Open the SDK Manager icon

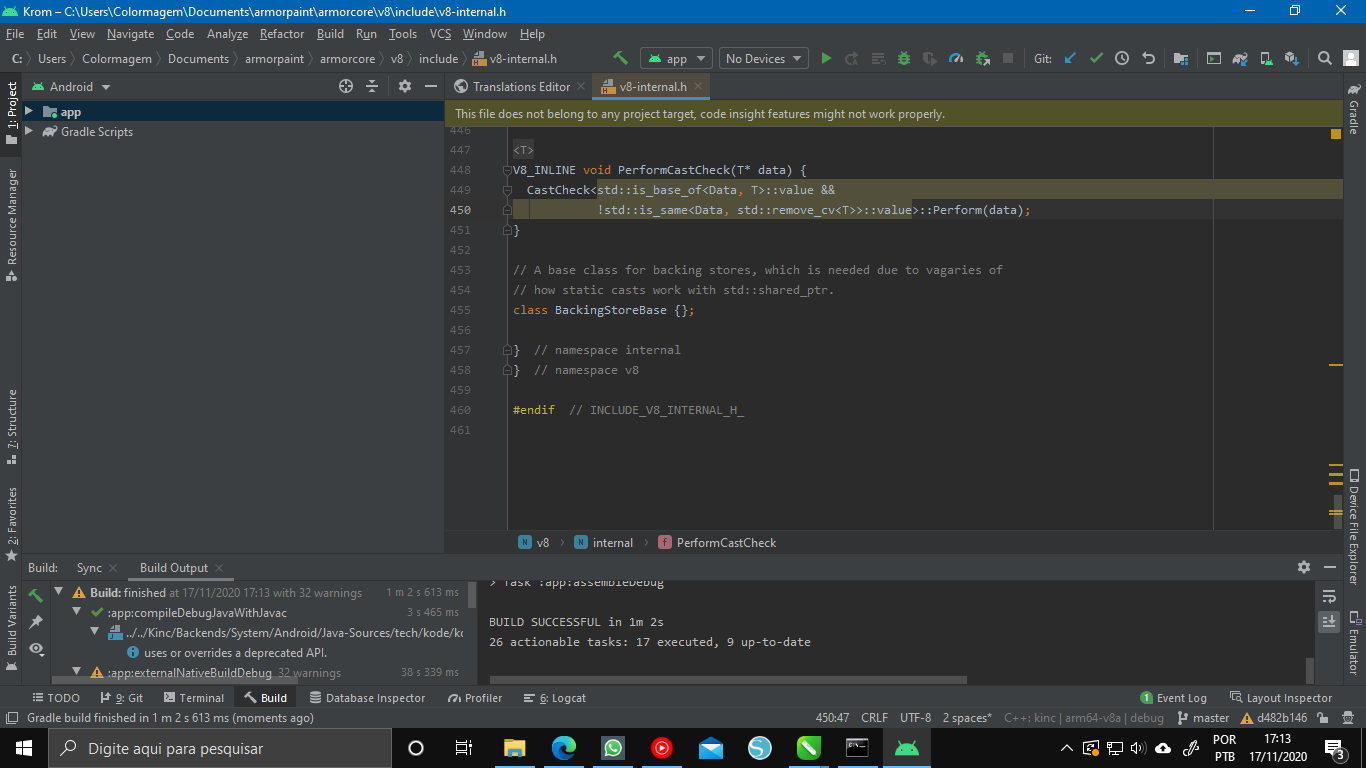(1292, 58)
